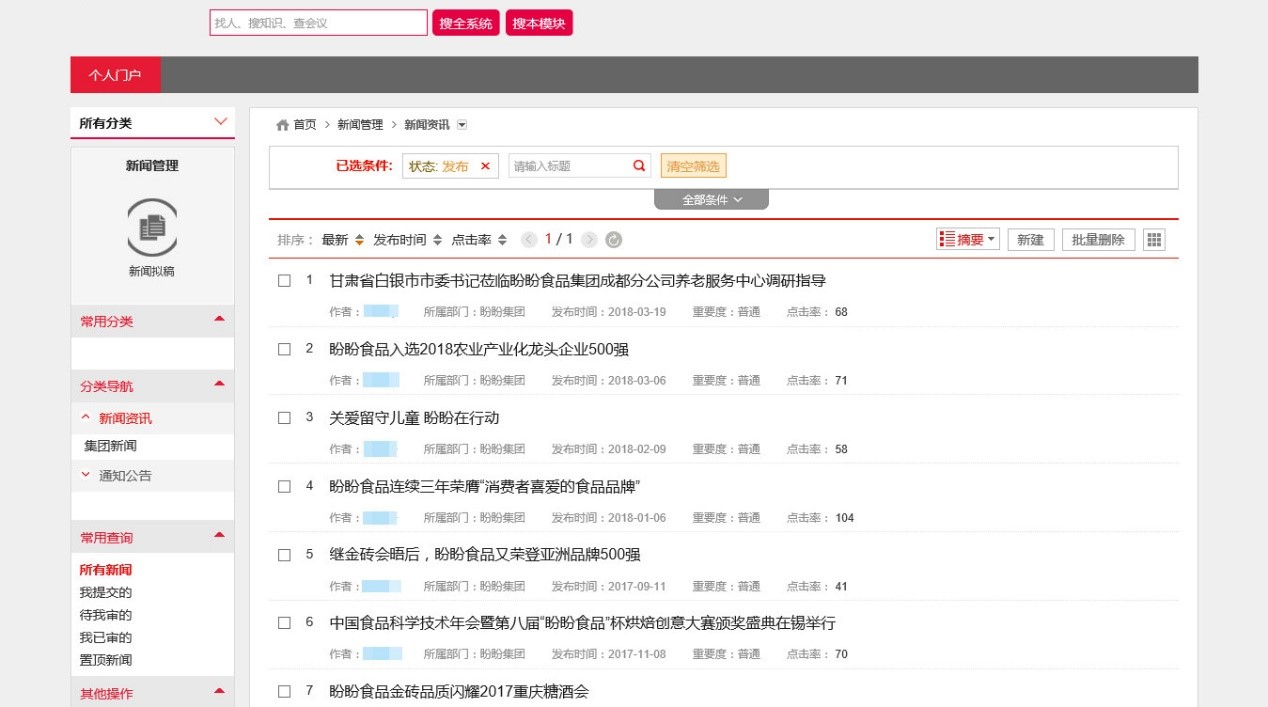Click the refresh list icon

click(x=614, y=240)
